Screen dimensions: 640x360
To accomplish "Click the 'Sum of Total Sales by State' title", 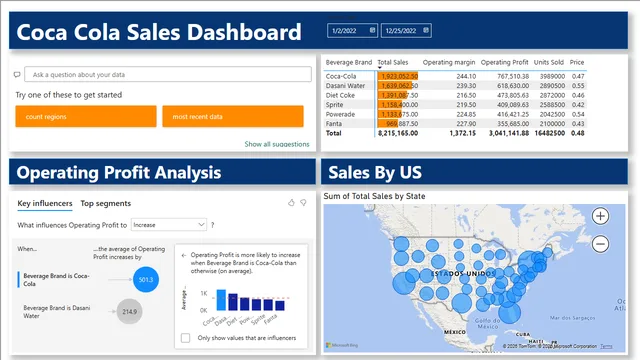I will (374, 196).
